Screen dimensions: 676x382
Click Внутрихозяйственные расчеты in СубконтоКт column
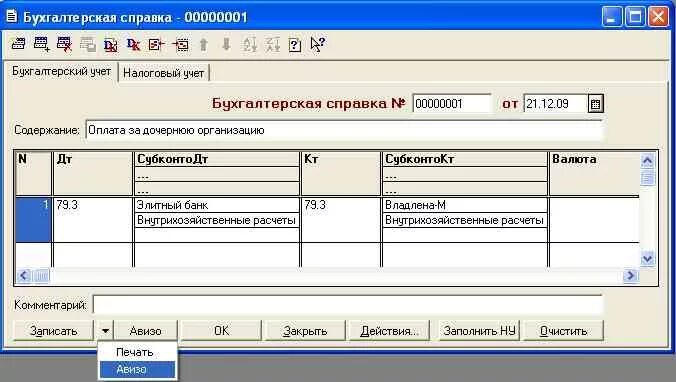click(464, 220)
